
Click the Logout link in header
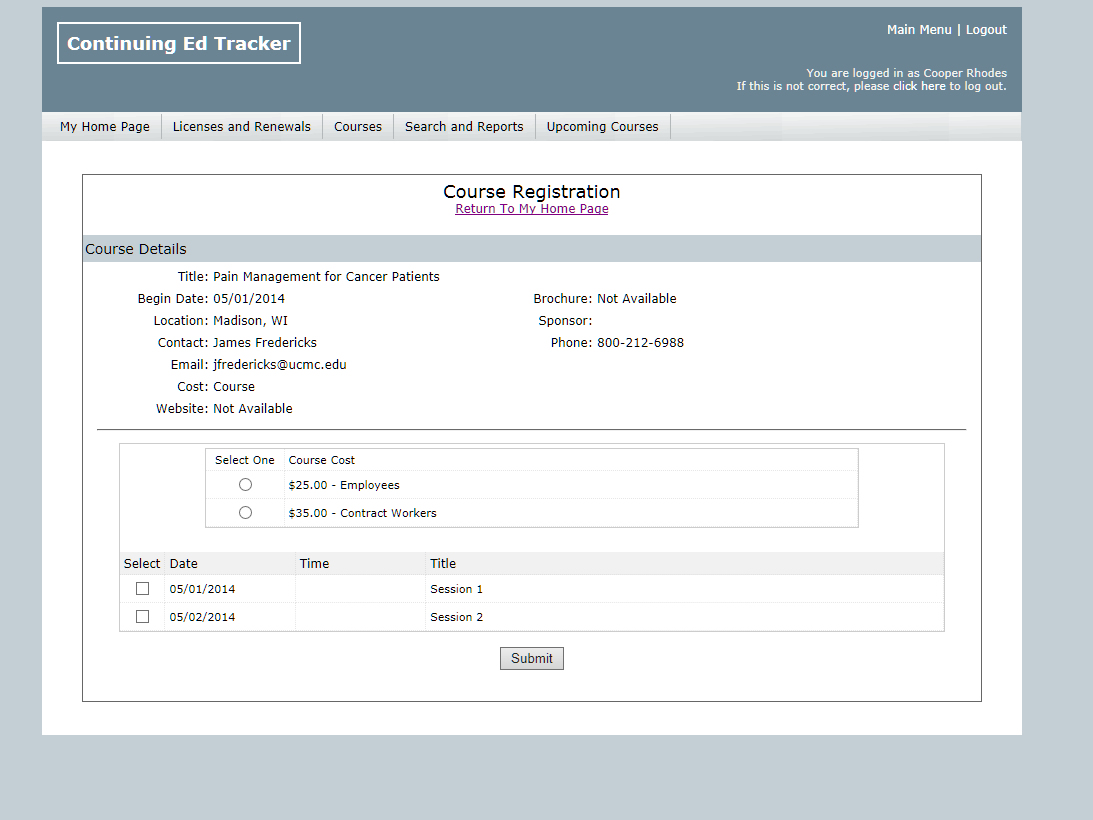coord(986,30)
